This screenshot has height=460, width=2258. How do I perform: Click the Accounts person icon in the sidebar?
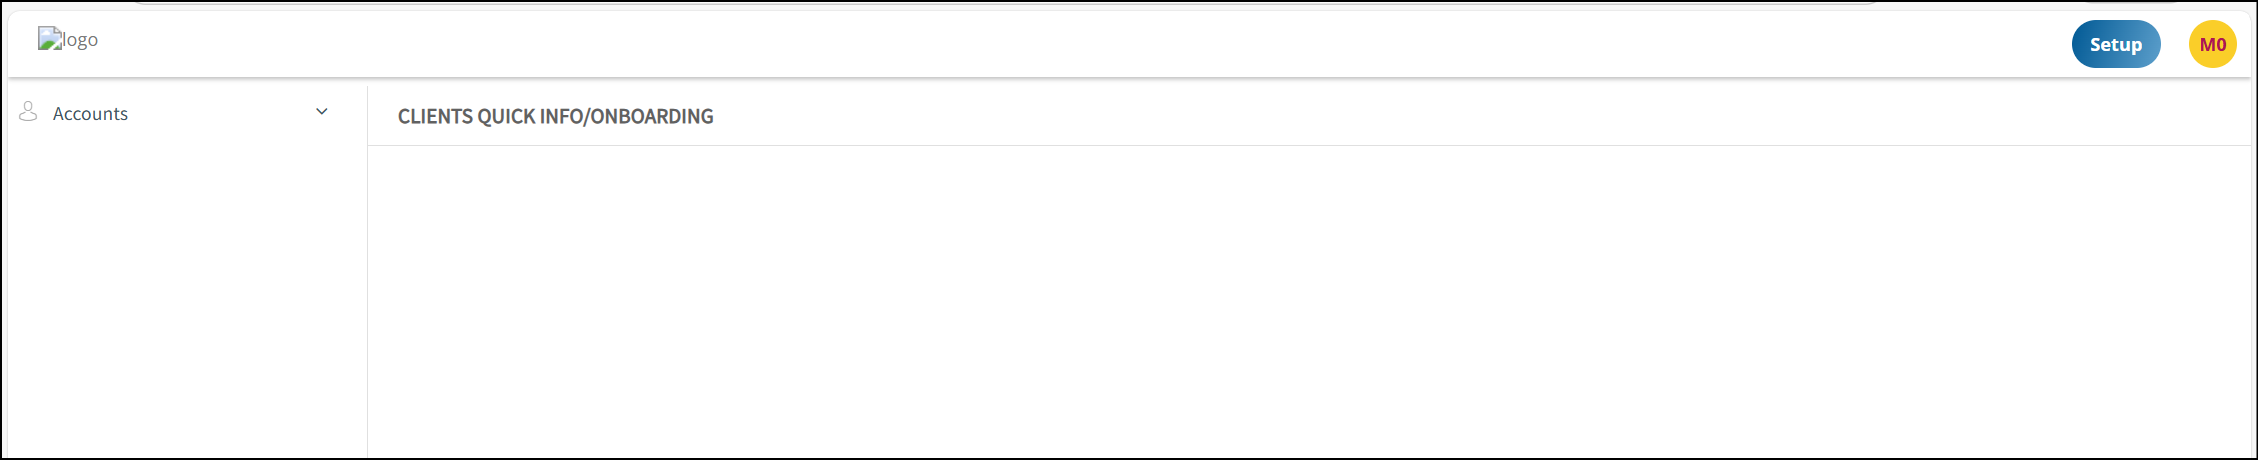pos(28,111)
